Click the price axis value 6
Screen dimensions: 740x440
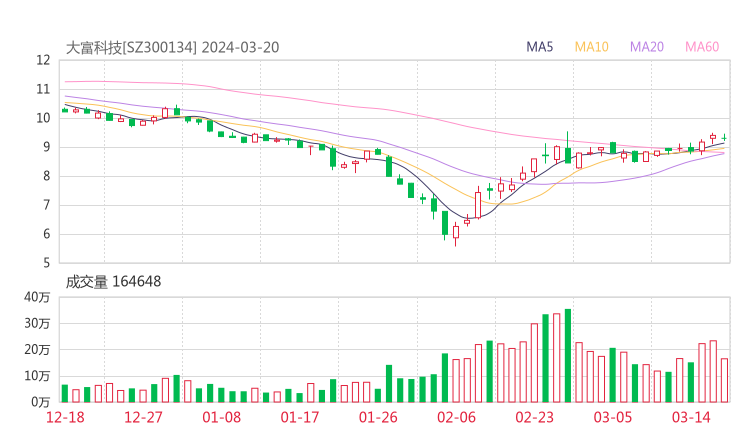(46, 234)
